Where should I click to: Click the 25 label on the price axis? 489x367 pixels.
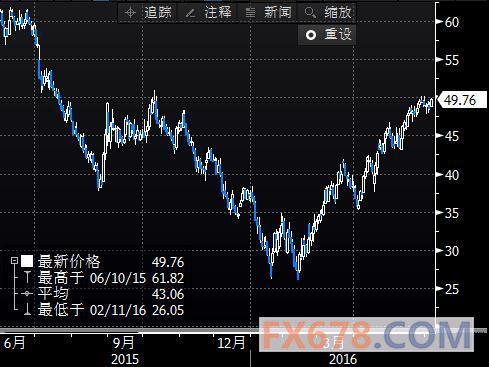click(452, 289)
